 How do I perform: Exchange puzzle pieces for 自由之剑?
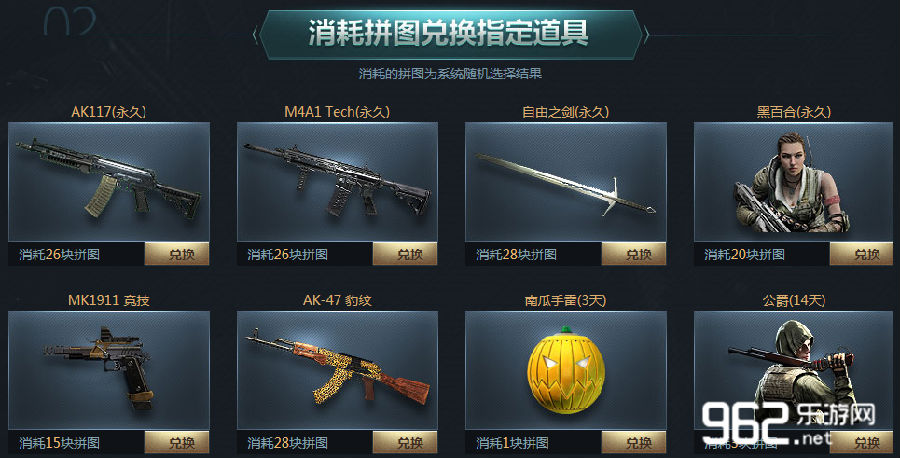coord(634,254)
